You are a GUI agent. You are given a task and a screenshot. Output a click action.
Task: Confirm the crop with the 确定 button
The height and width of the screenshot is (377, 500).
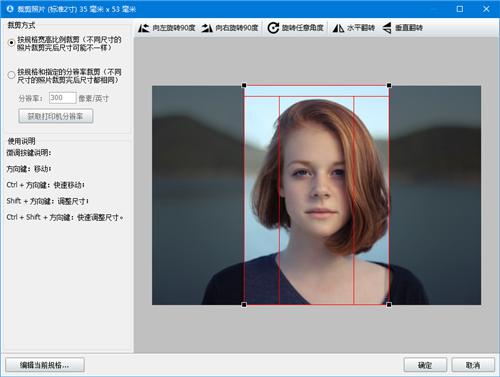coord(425,365)
